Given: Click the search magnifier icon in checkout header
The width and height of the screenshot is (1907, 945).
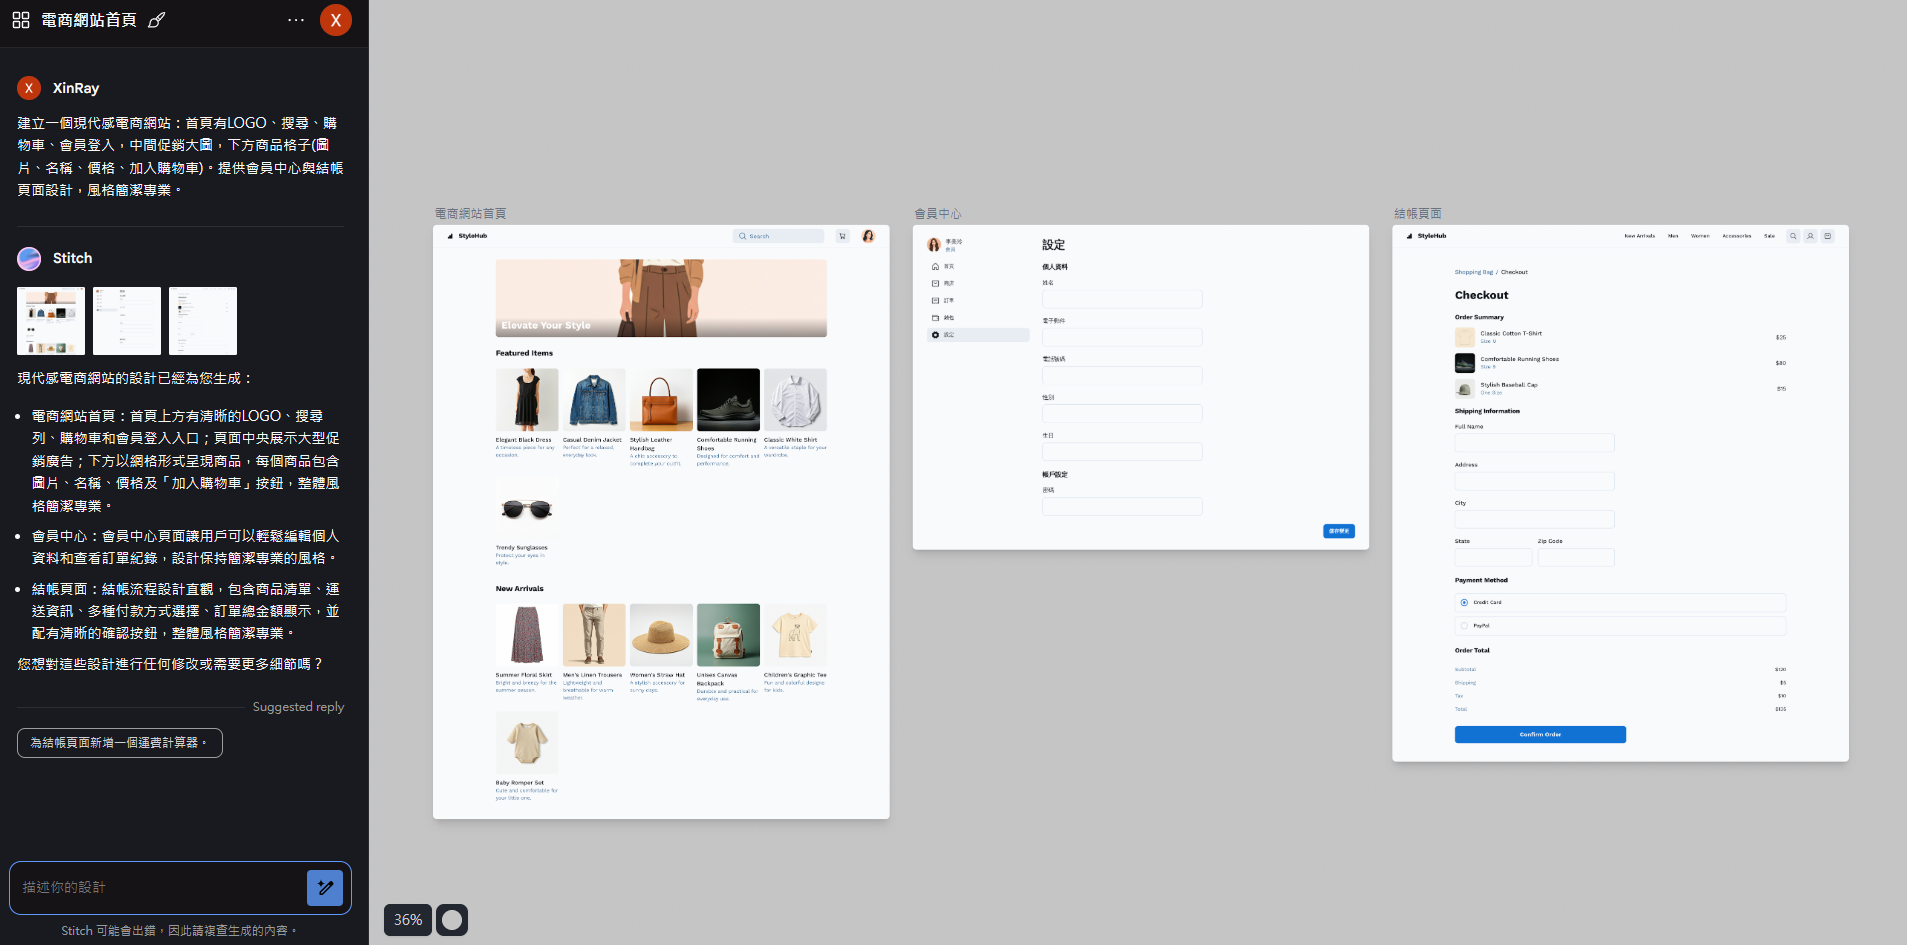Looking at the screenshot, I should click(1793, 236).
